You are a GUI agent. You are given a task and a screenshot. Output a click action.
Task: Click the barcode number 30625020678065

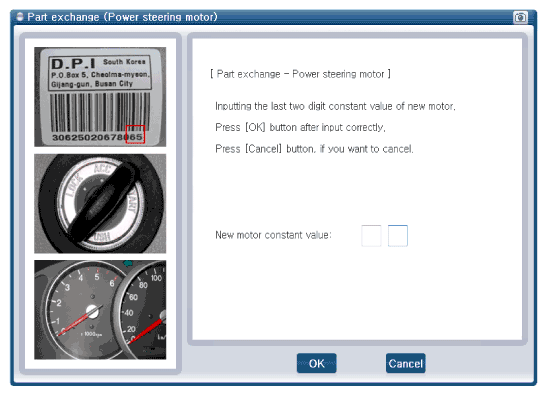[97, 137]
